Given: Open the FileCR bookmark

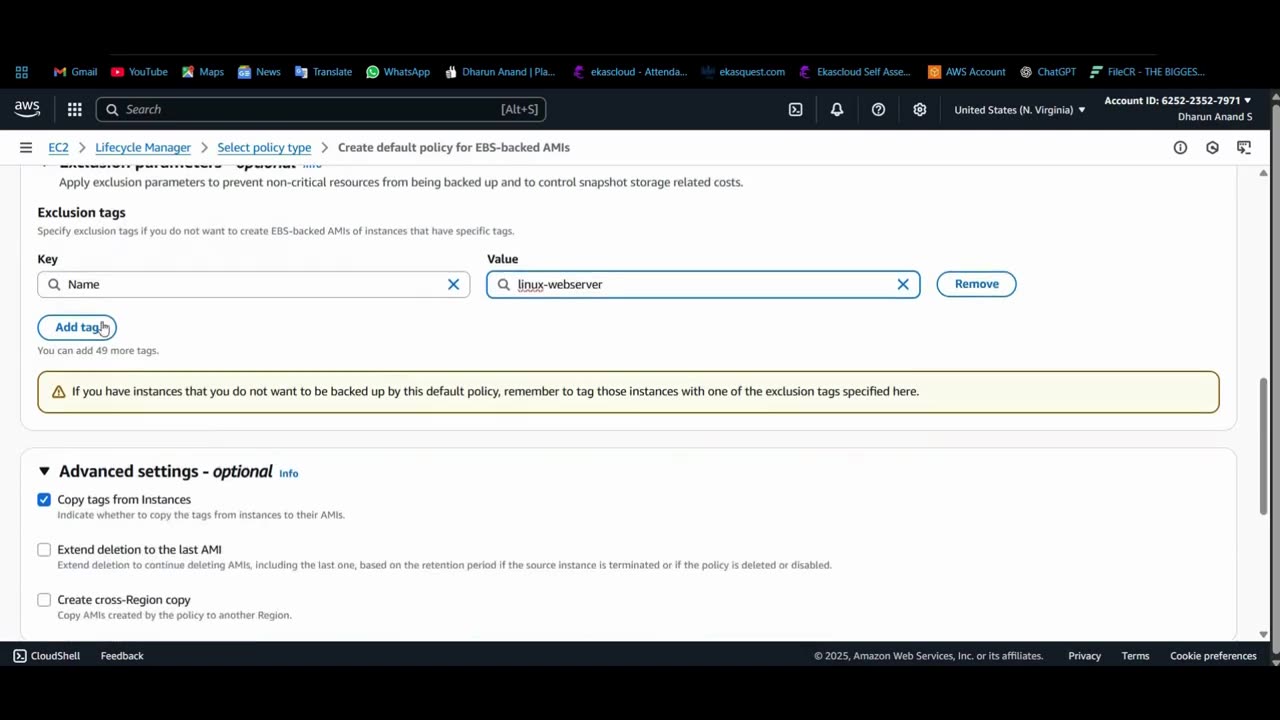Looking at the screenshot, I should point(1147,72).
